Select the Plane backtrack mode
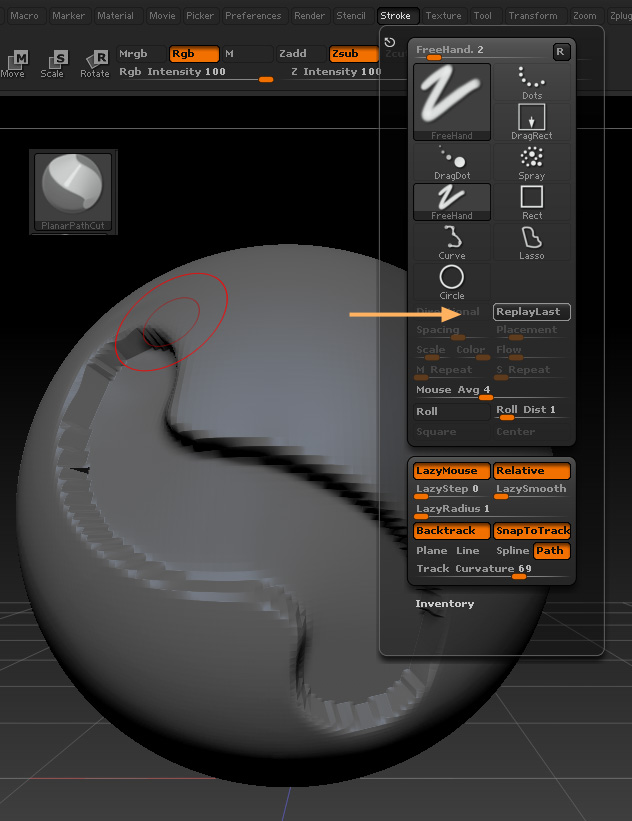Image resolution: width=632 pixels, height=821 pixels. pyautogui.click(x=432, y=551)
